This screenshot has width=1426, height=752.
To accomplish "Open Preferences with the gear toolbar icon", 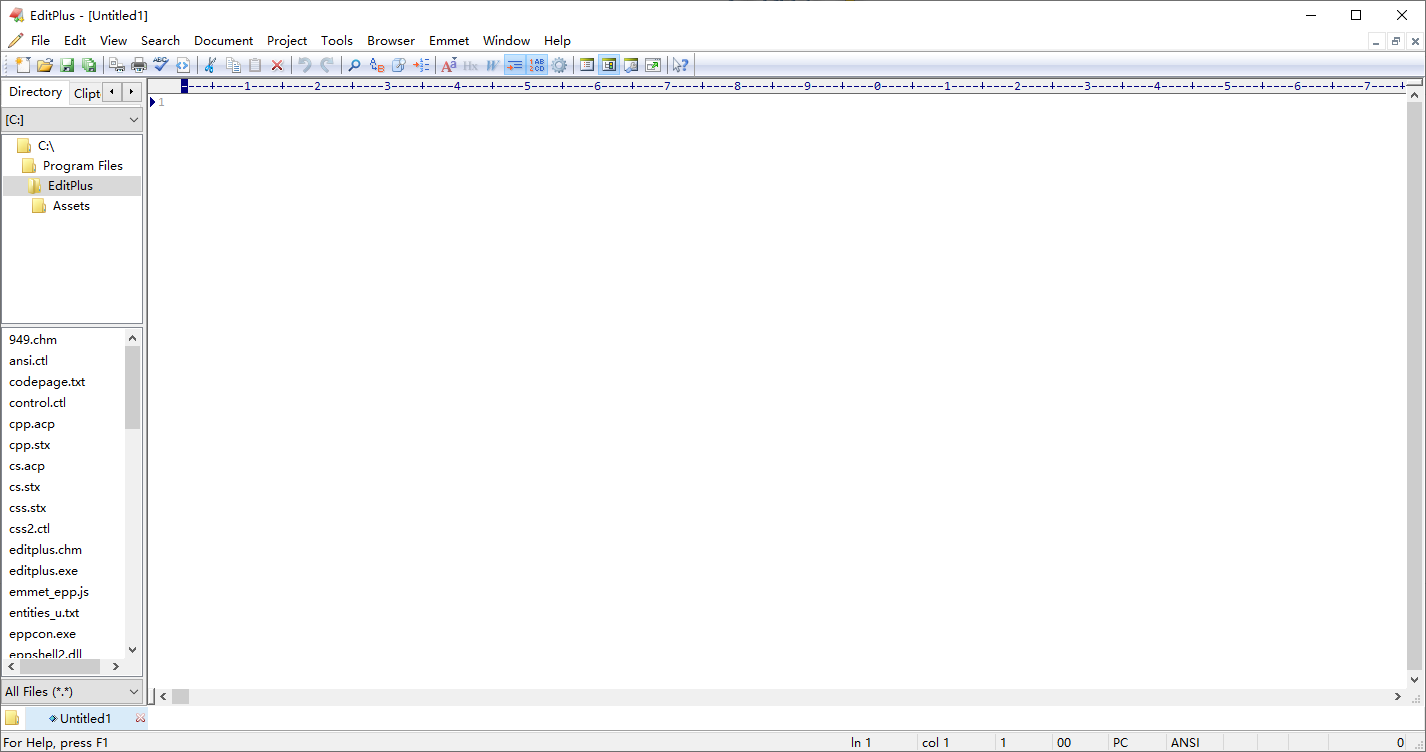I will pos(559,65).
